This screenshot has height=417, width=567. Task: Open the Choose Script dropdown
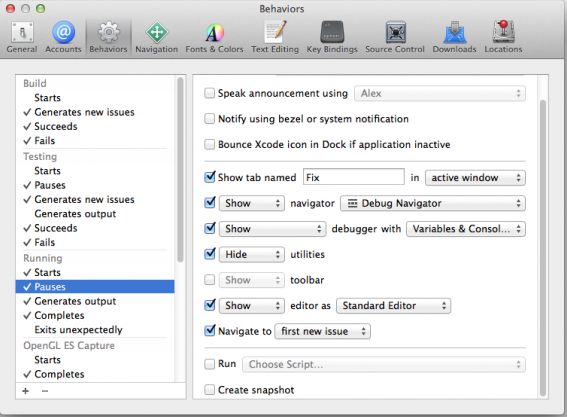384,365
